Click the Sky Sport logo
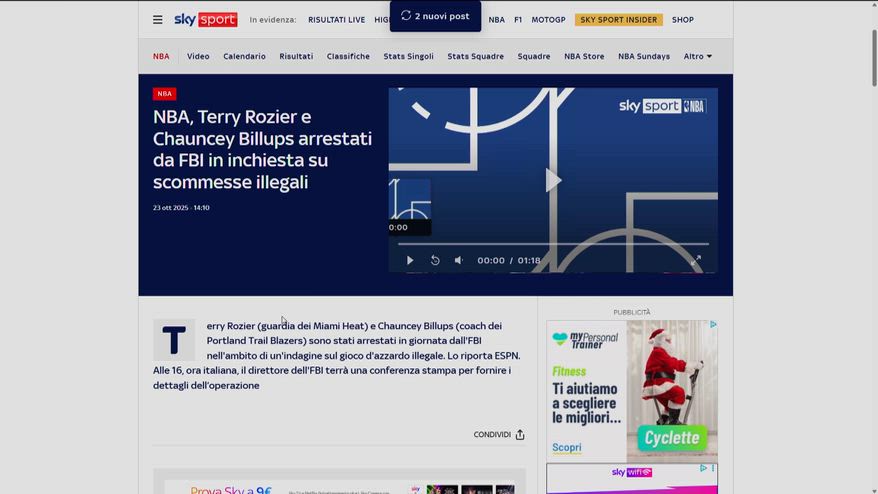Screen dimensions: 878x494 [x=205, y=19]
